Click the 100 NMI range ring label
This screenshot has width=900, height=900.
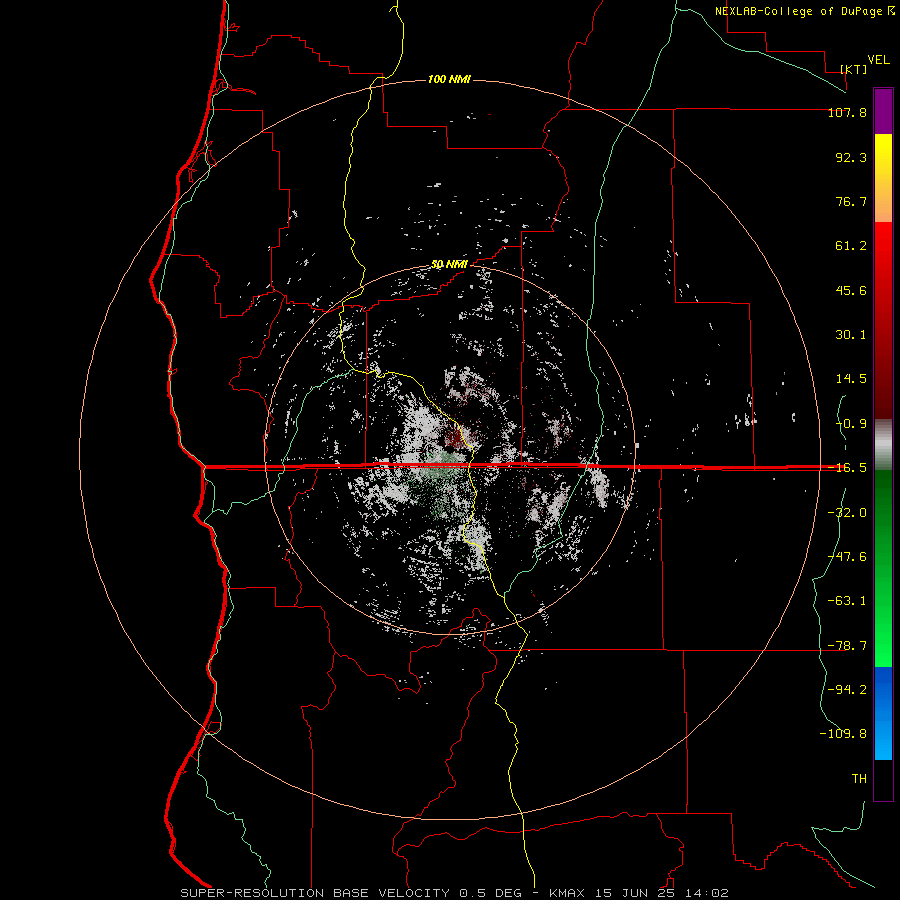click(x=449, y=79)
